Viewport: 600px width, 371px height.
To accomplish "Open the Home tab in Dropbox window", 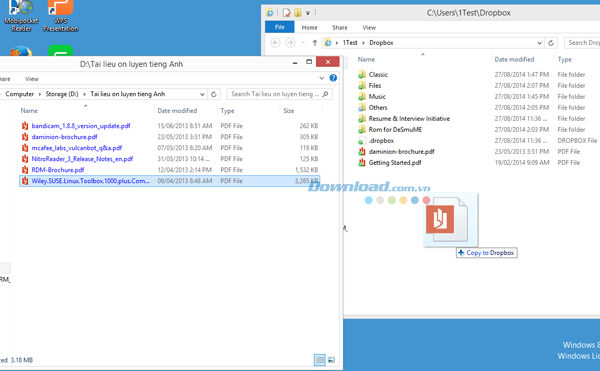I will pyautogui.click(x=309, y=28).
